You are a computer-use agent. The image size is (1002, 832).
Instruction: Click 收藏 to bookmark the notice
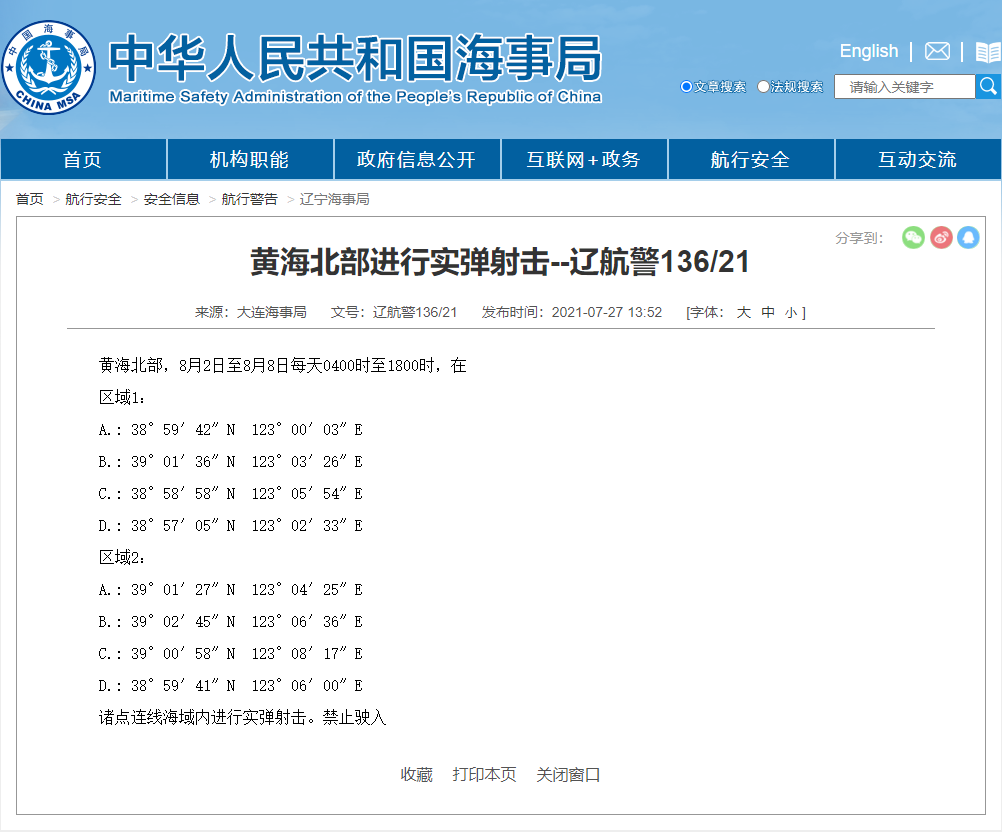tap(417, 774)
